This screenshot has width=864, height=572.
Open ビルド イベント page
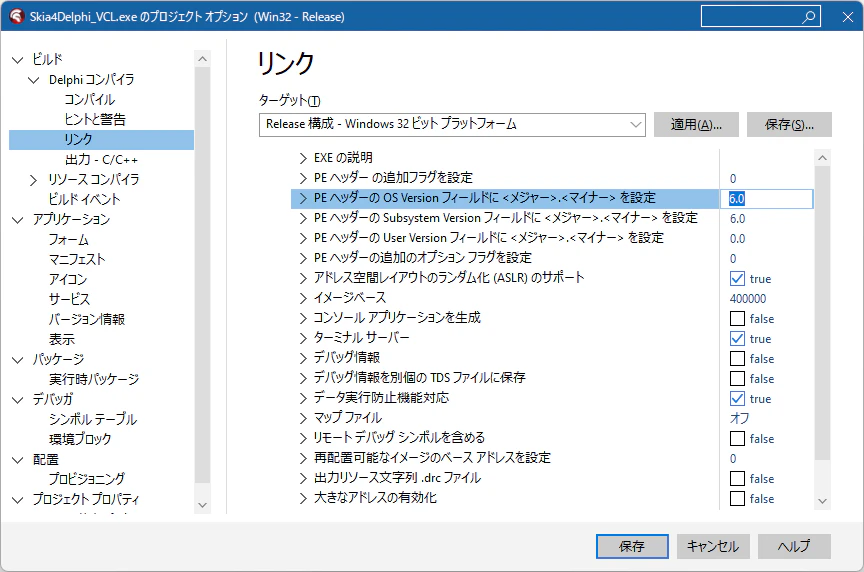(84, 199)
